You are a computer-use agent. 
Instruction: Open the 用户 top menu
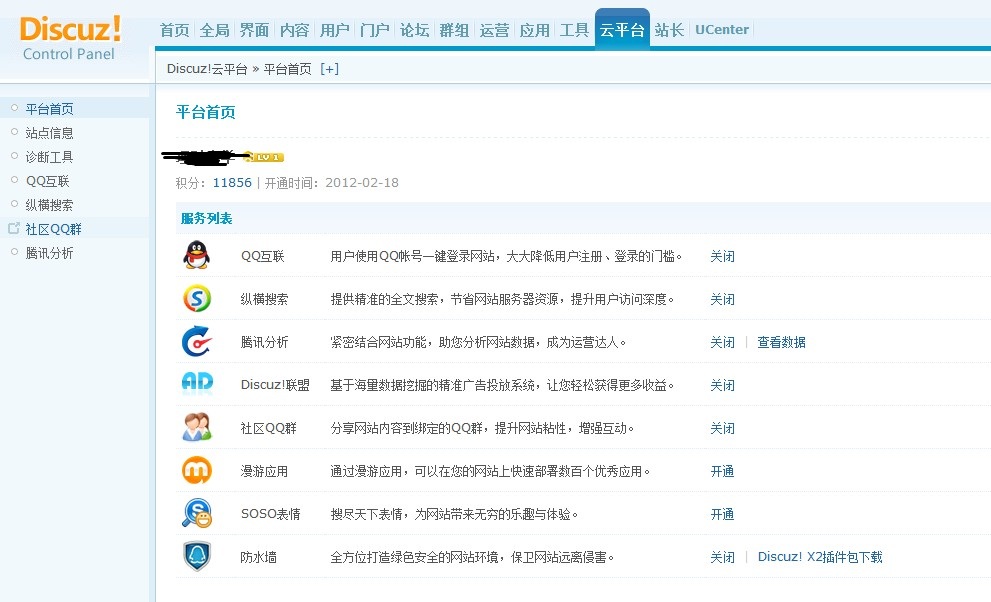pyautogui.click(x=334, y=30)
